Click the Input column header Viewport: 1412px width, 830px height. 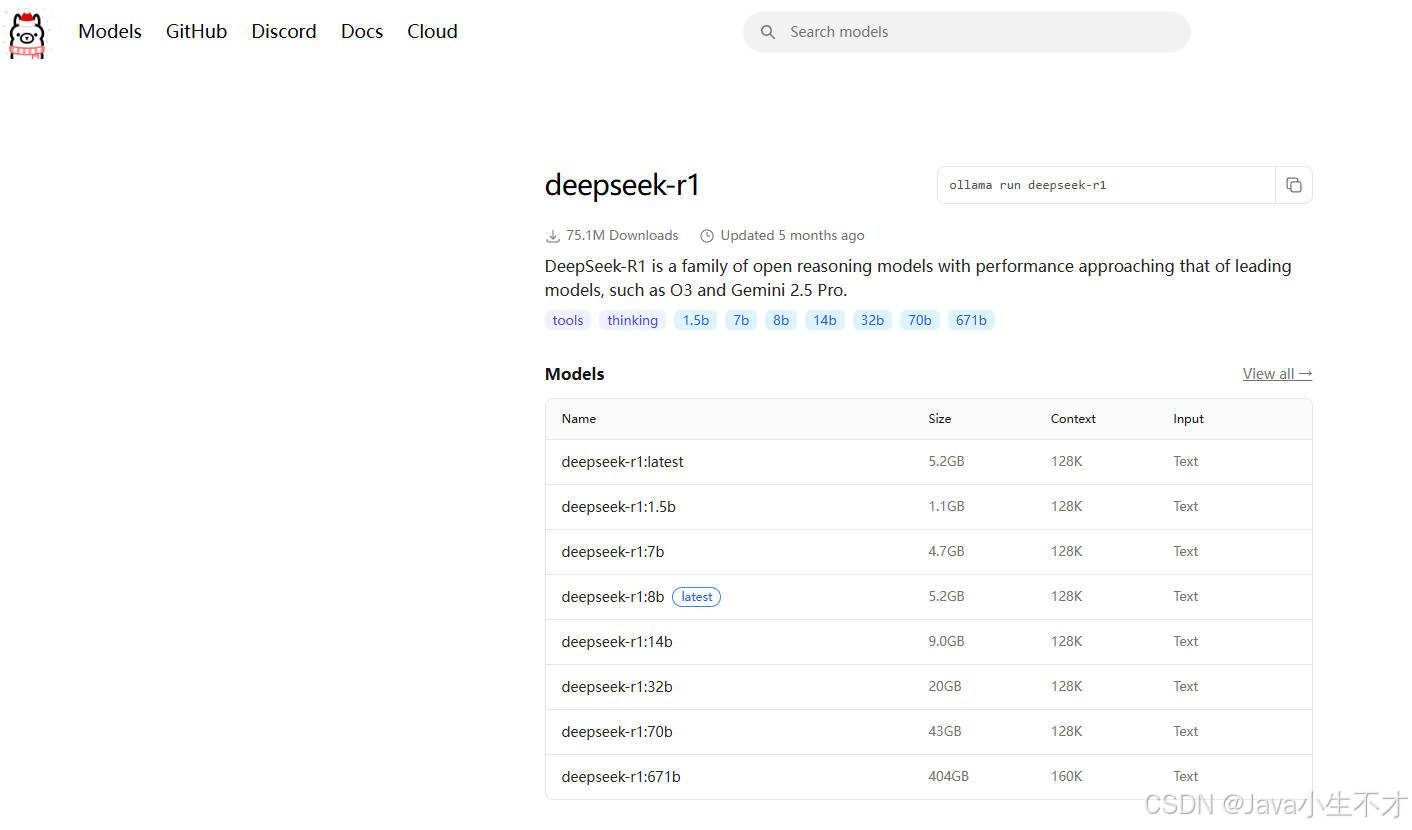[x=1188, y=419]
